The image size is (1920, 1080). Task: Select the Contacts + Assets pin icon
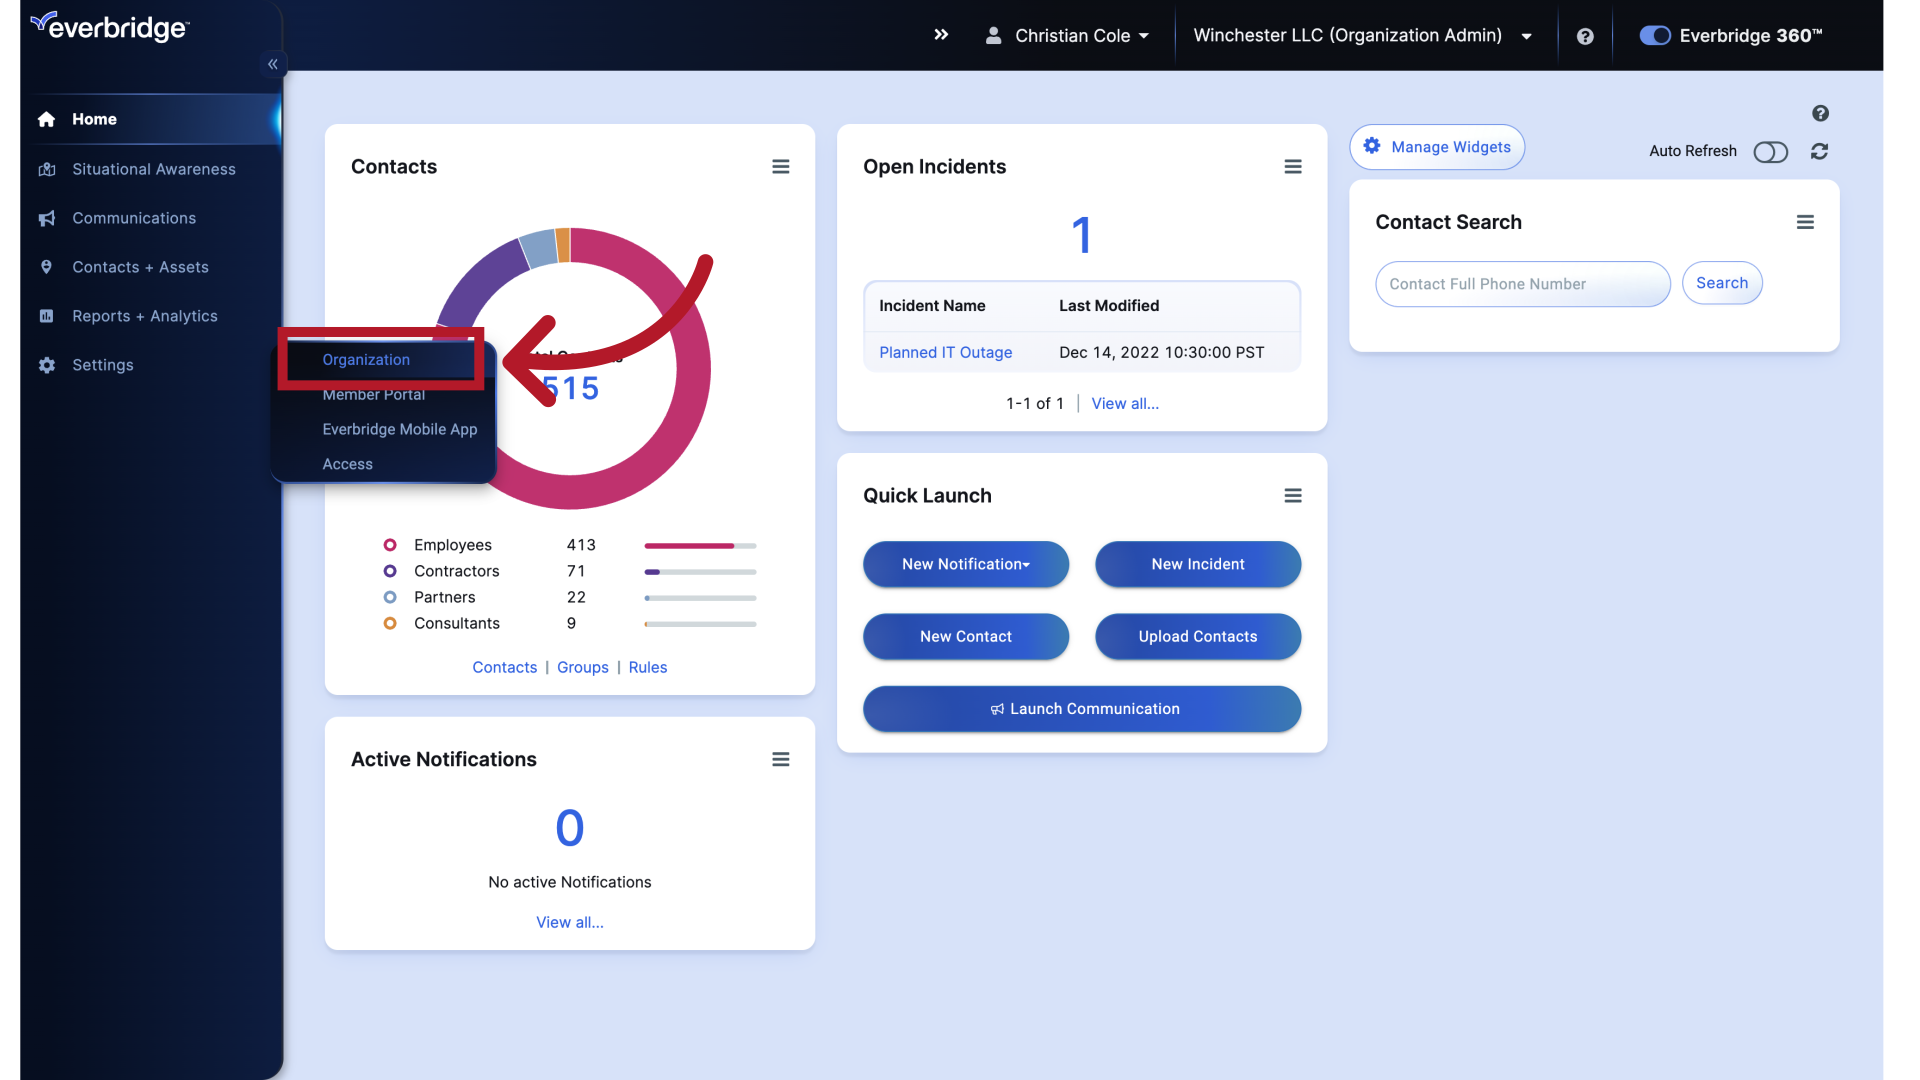(46, 267)
